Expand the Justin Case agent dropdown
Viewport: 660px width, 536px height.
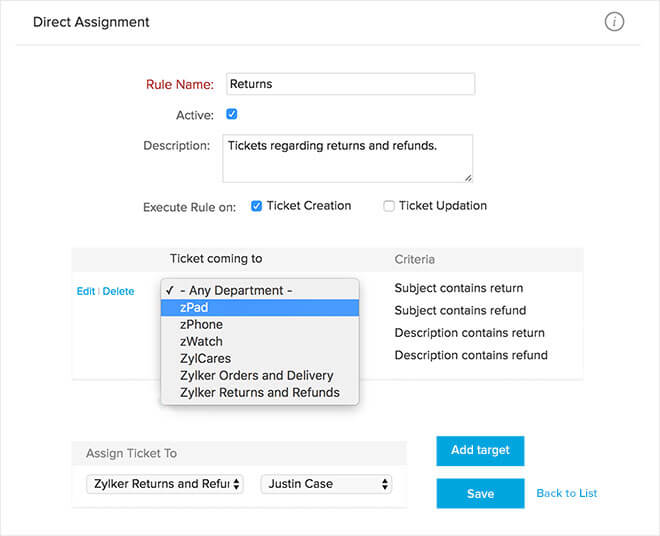click(326, 484)
